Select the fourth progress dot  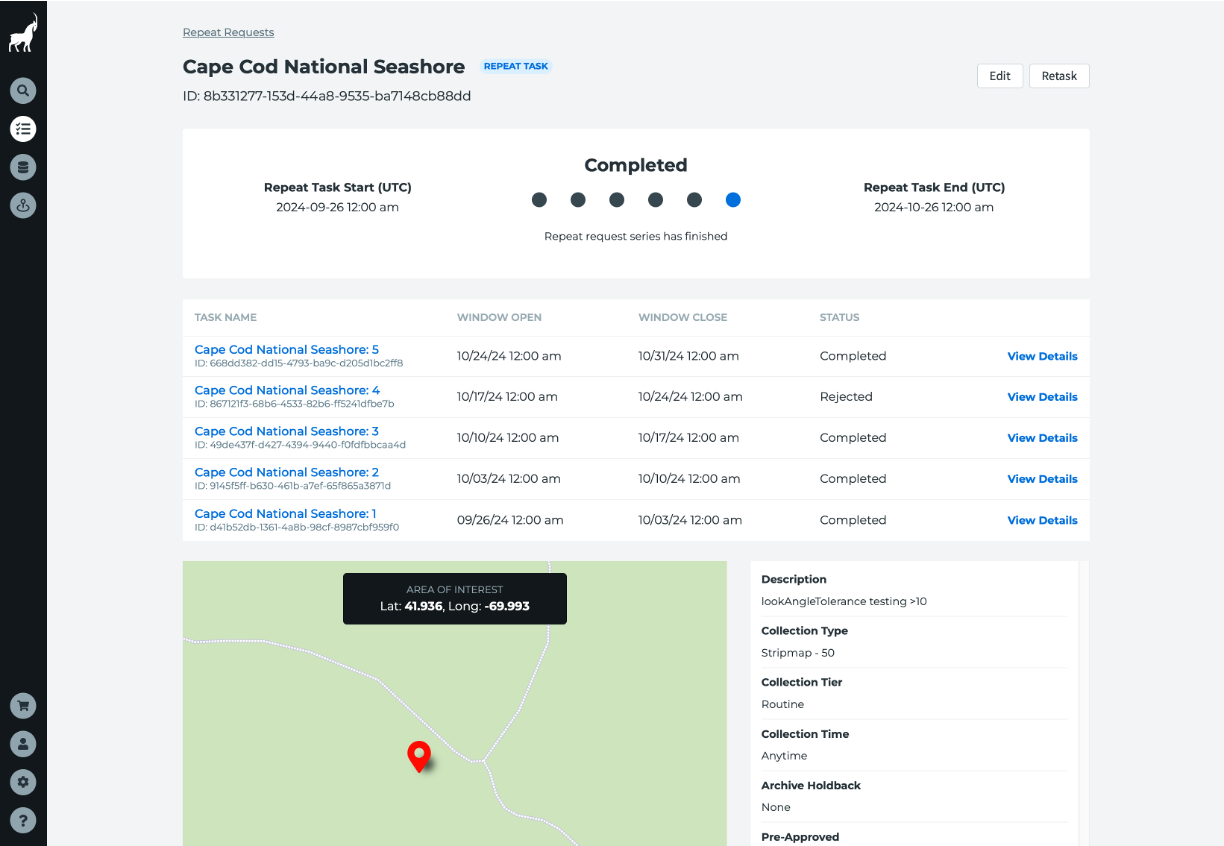pos(655,200)
